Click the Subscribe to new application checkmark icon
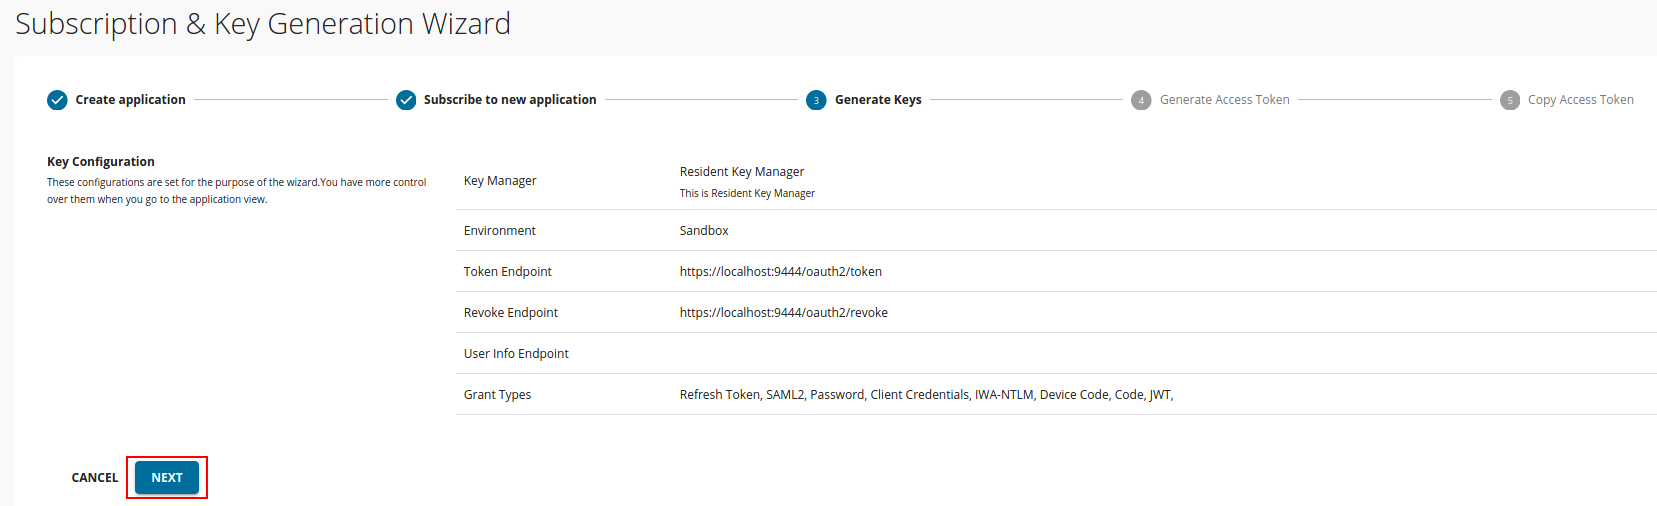Image resolution: width=1657 pixels, height=506 pixels. 406,100
